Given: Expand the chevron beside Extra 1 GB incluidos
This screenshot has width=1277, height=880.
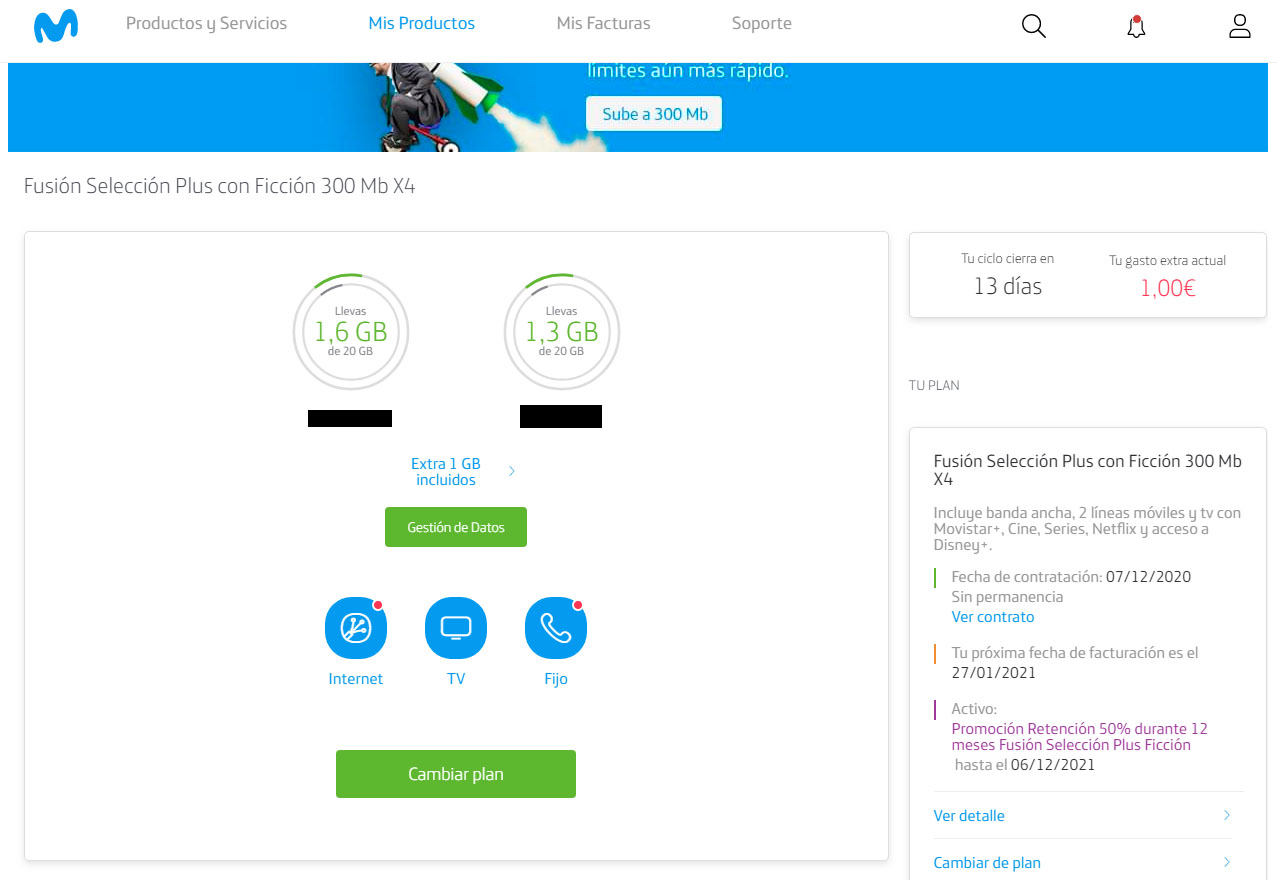Looking at the screenshot, I should pos(512,471).
